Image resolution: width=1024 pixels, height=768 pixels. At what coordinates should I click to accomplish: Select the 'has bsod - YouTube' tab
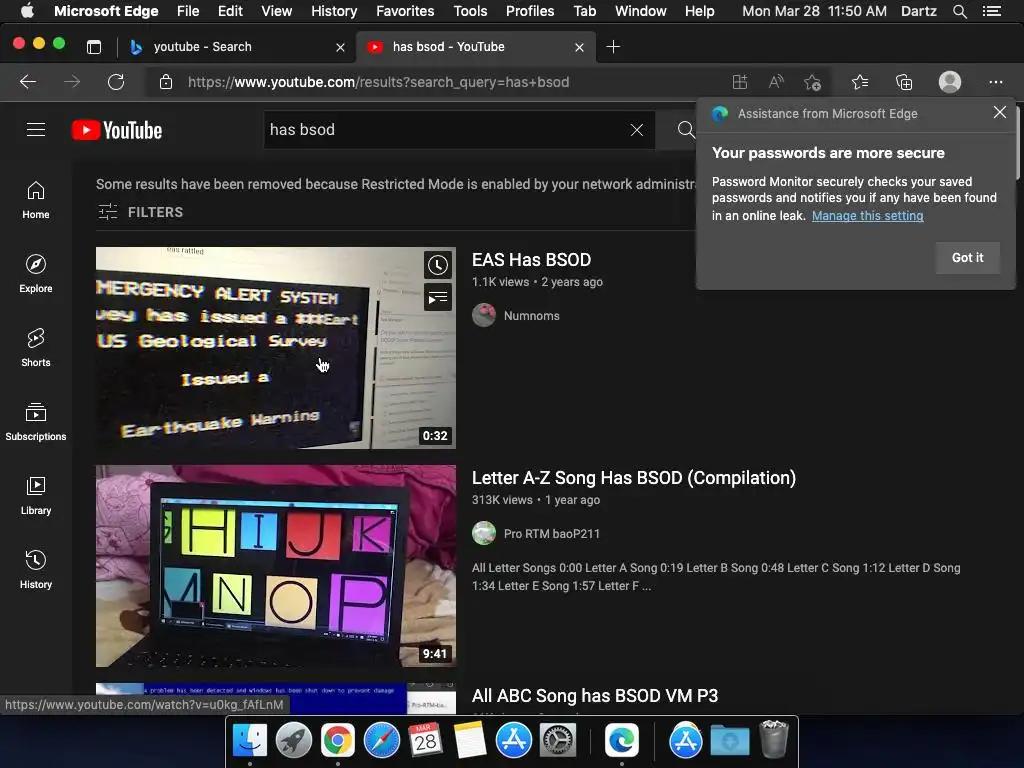pyautogui.click(x=477, y=47)
